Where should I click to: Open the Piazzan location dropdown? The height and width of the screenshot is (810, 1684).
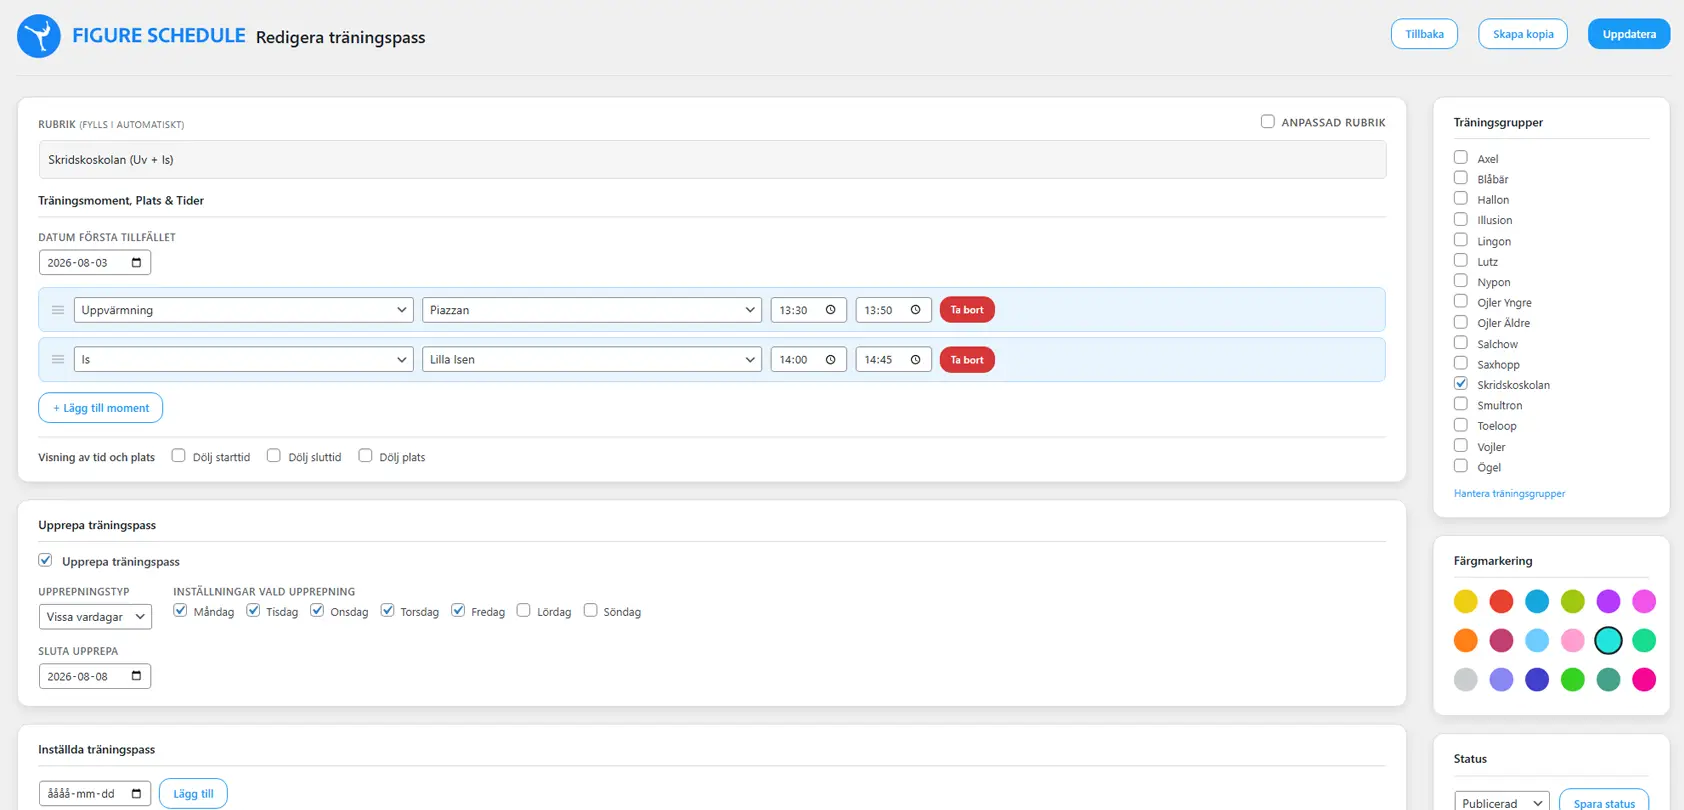click(x=592, y=310)
